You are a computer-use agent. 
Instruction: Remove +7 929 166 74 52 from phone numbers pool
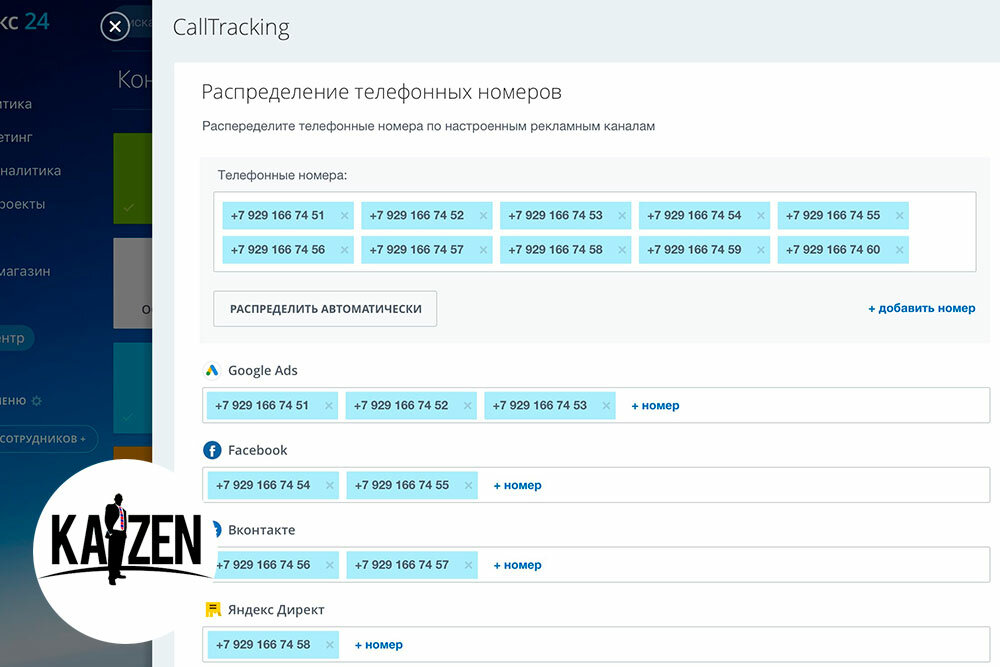[x=483, y=216]
